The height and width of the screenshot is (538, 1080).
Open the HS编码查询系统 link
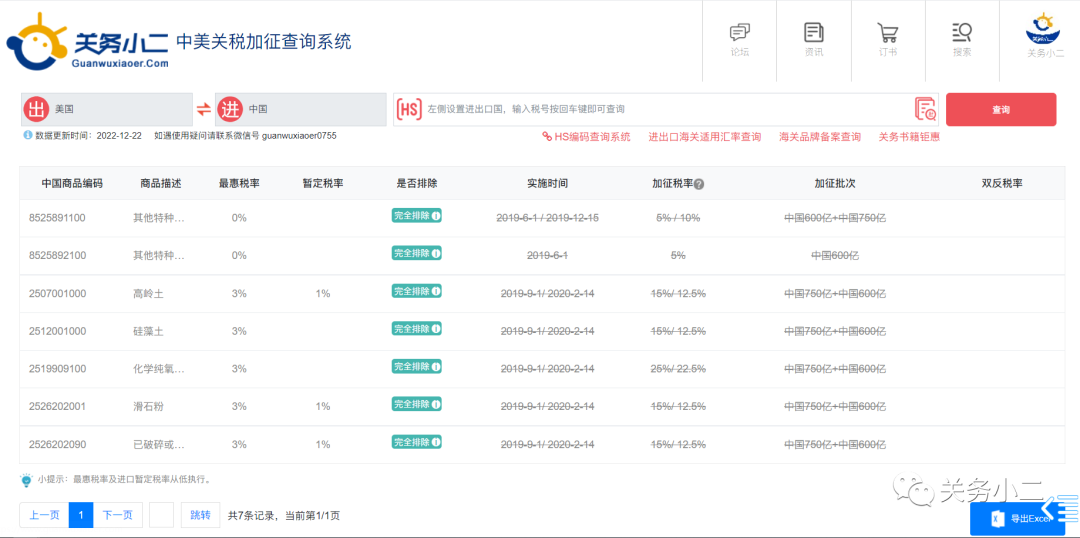point(586,137)
